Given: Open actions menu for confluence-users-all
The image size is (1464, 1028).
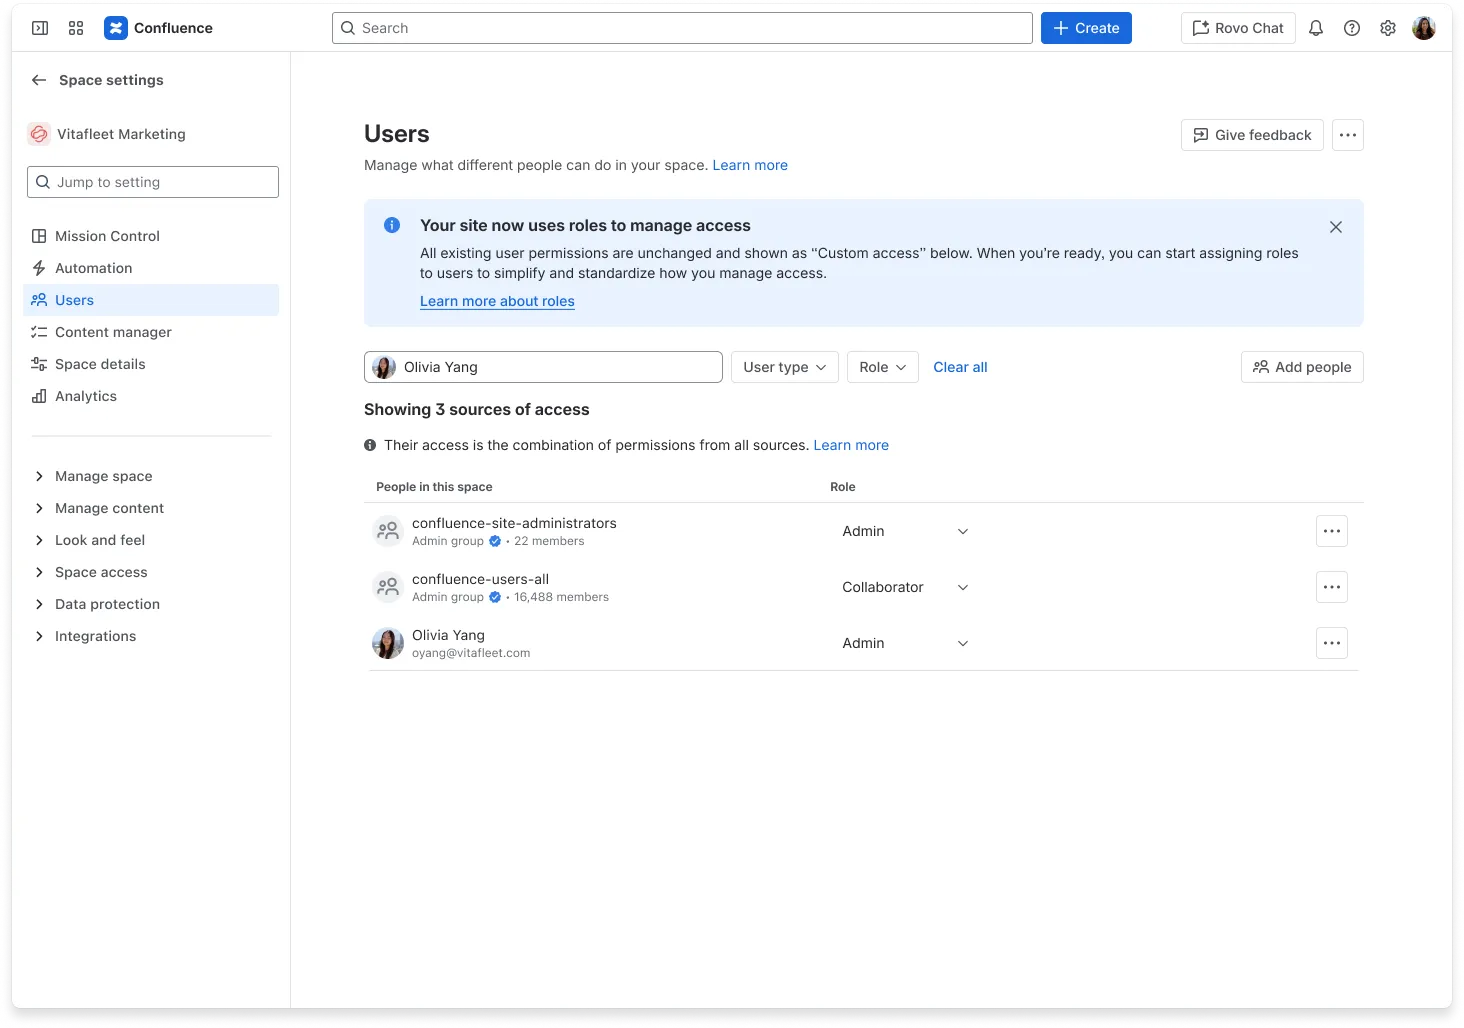Looking at the screenshot, I should (x=1332, y=587).
